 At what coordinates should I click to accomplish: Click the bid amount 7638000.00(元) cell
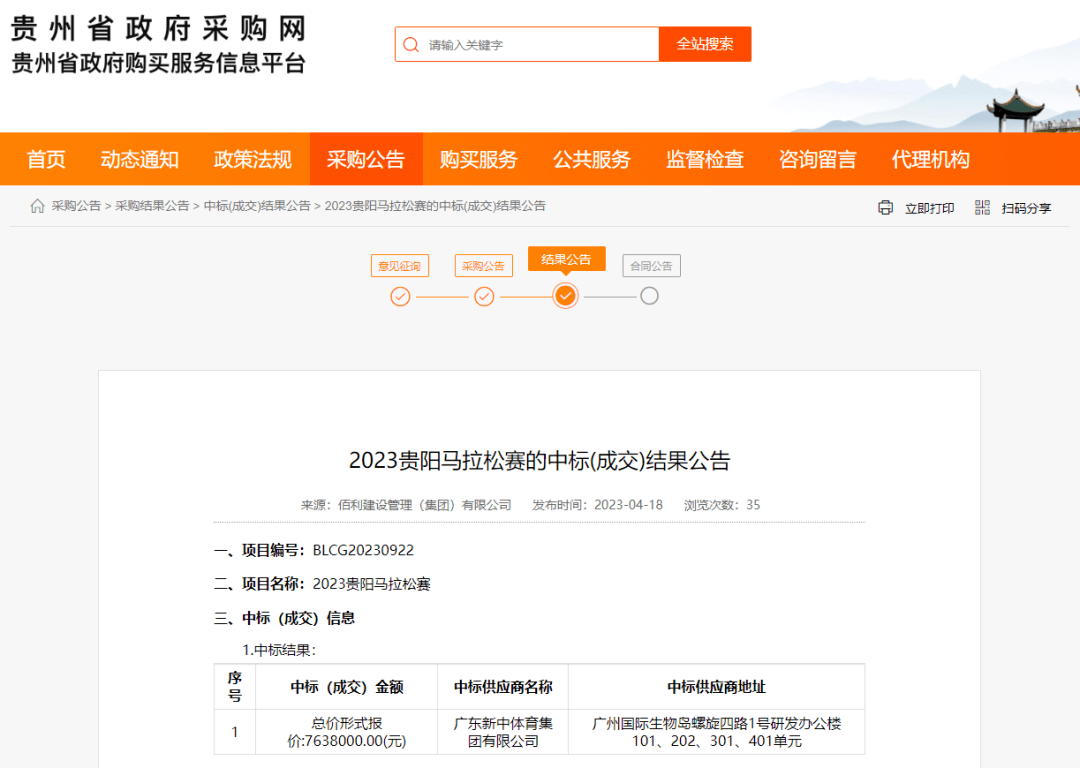pyautogui.click(x=346, y=732)
